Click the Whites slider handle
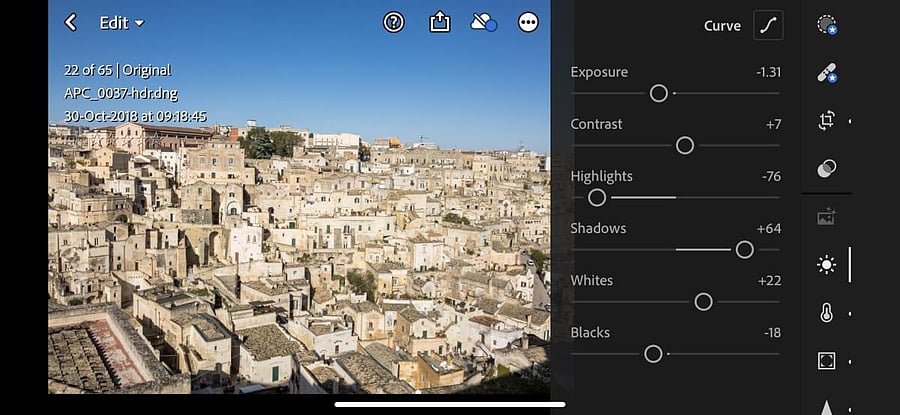This screenshot has width=900, height=415. coord(703,302)
